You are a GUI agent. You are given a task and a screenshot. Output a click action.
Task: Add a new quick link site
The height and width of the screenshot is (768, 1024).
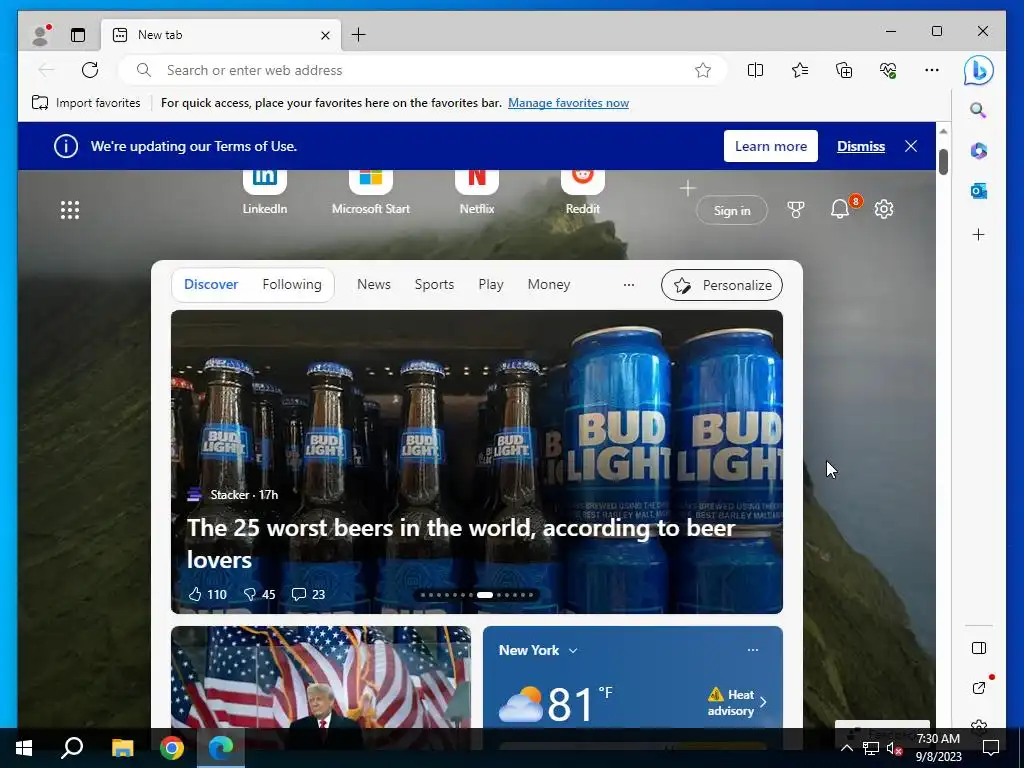pos(687,189)
